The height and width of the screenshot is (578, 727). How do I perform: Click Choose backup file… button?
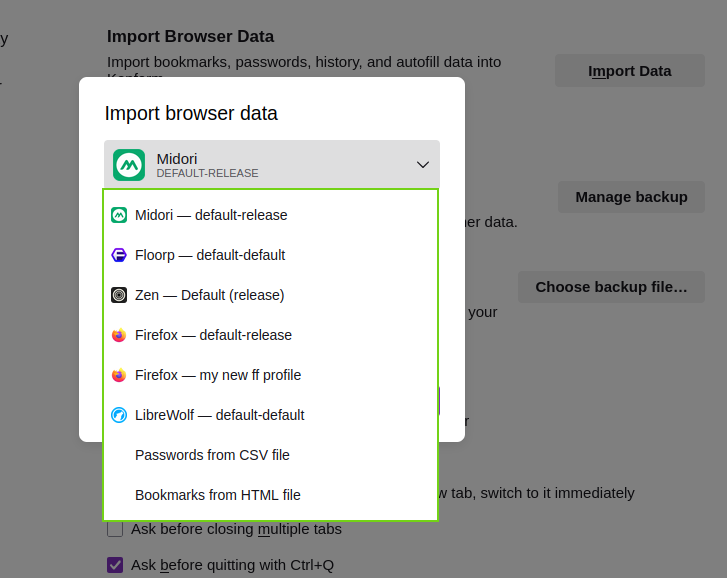[x=611, y=287]
